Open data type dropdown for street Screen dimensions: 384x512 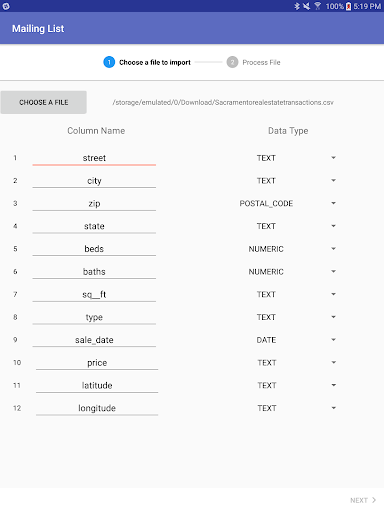(x=288, y=158)
